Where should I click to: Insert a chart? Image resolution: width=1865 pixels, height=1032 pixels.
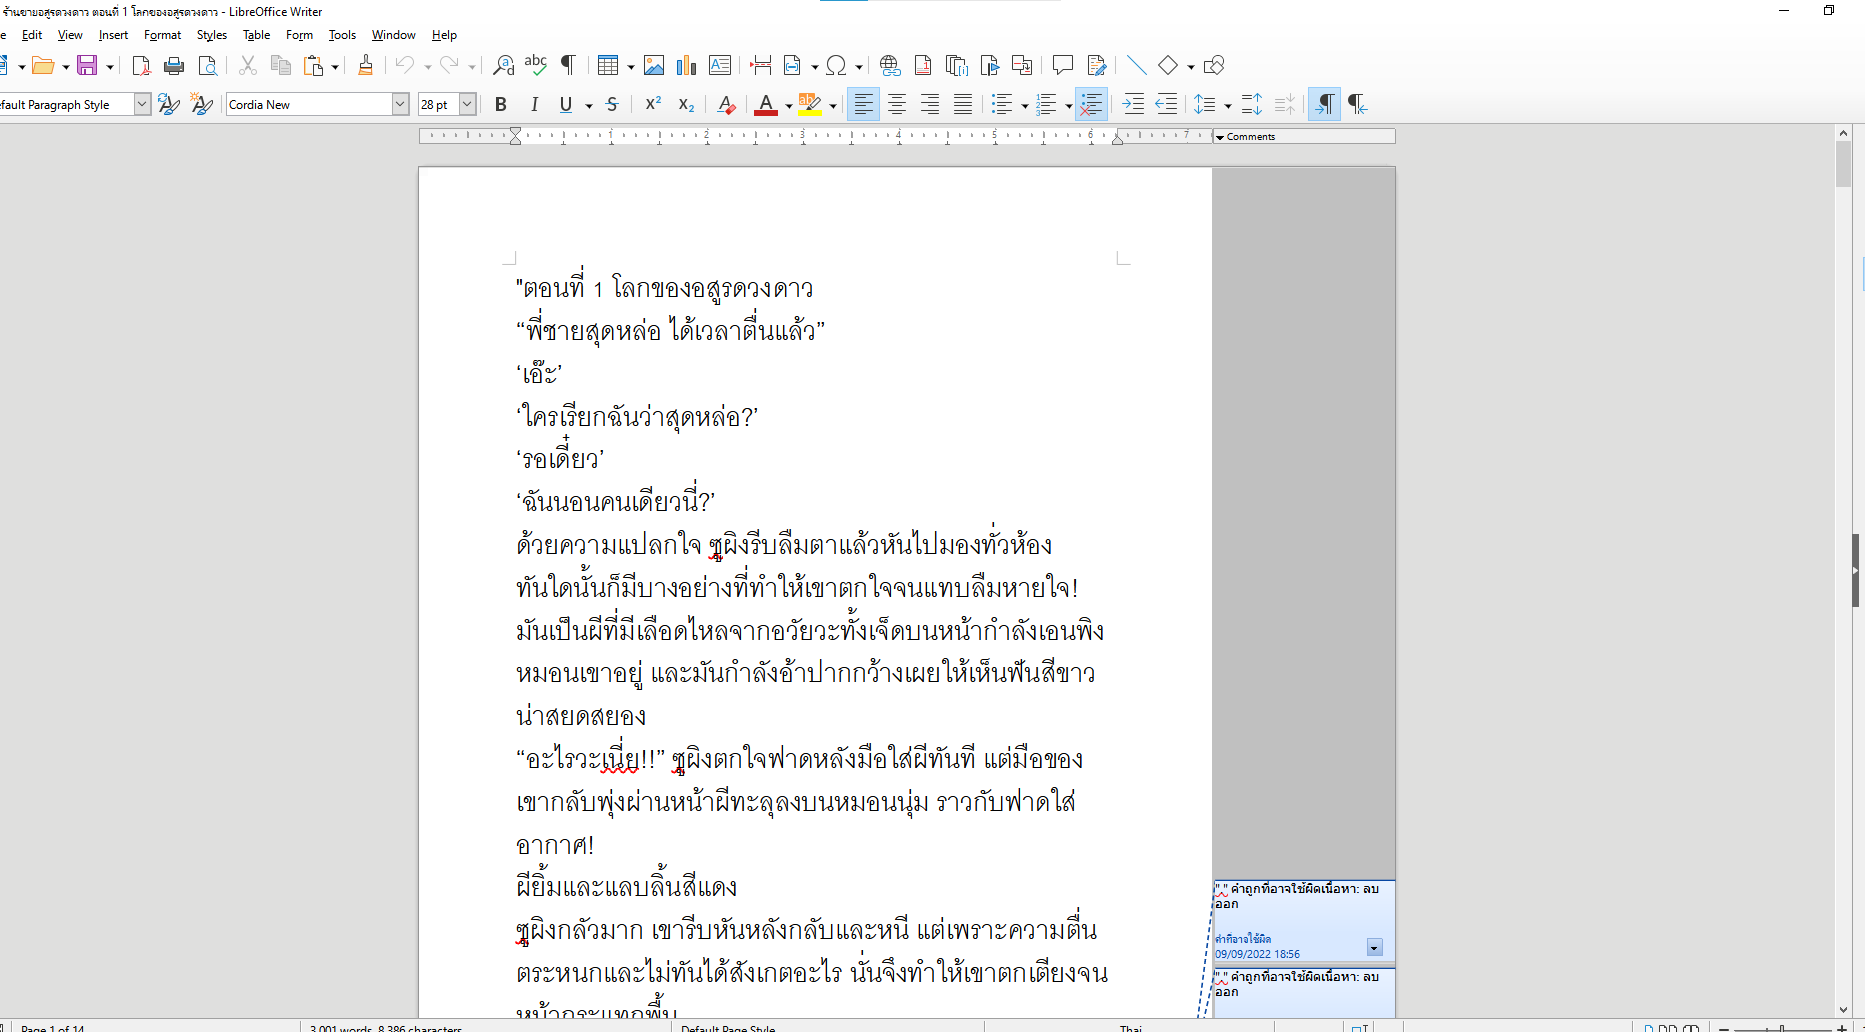[686, 66]
